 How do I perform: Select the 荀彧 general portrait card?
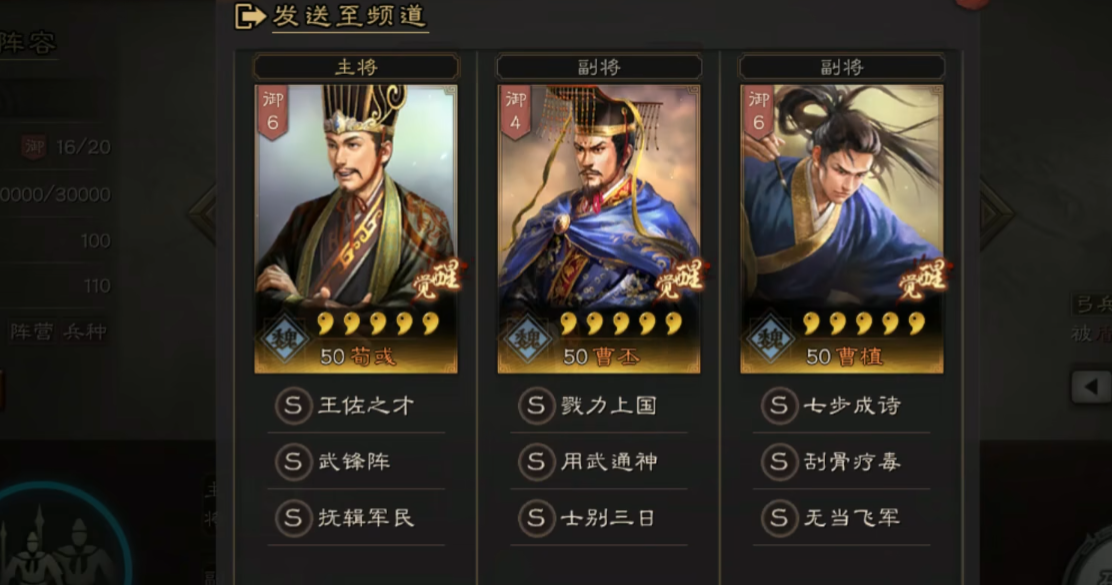(356, 229)
